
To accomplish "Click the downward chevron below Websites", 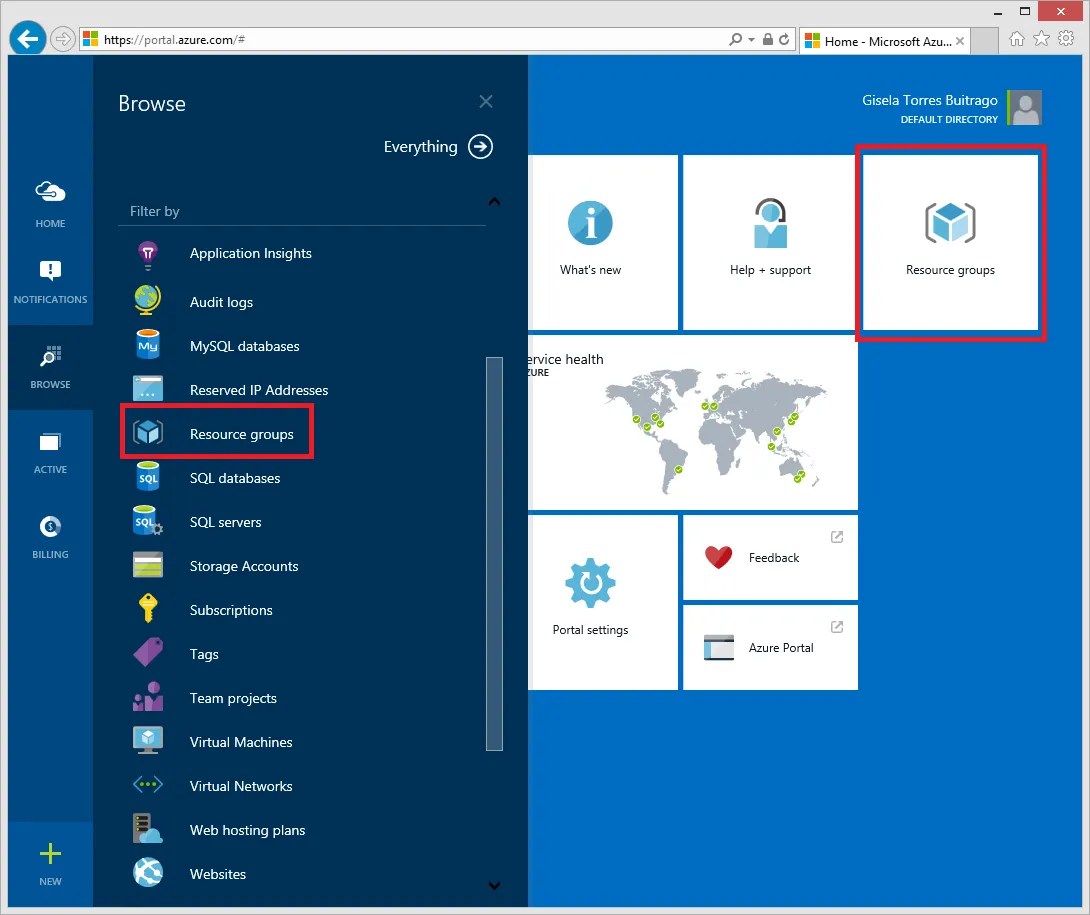I will [x=494, y=886].
